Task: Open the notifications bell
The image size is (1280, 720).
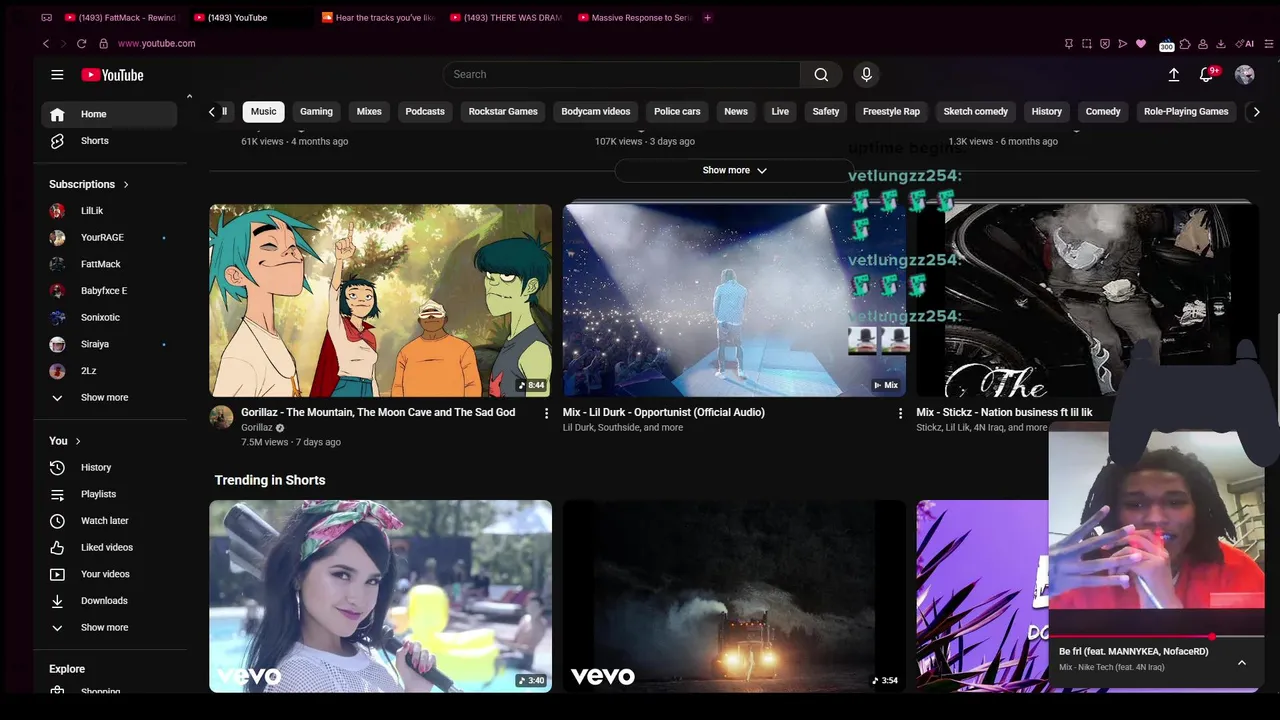Action: [x=1207, y=75]
